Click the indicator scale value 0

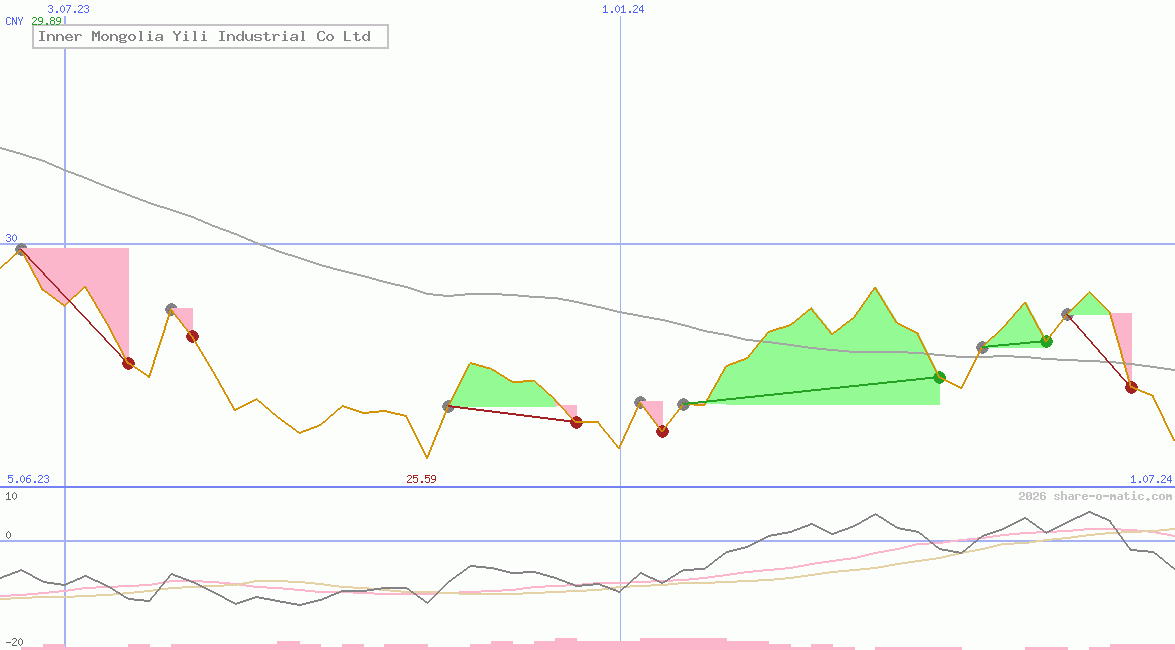[8, 535]
